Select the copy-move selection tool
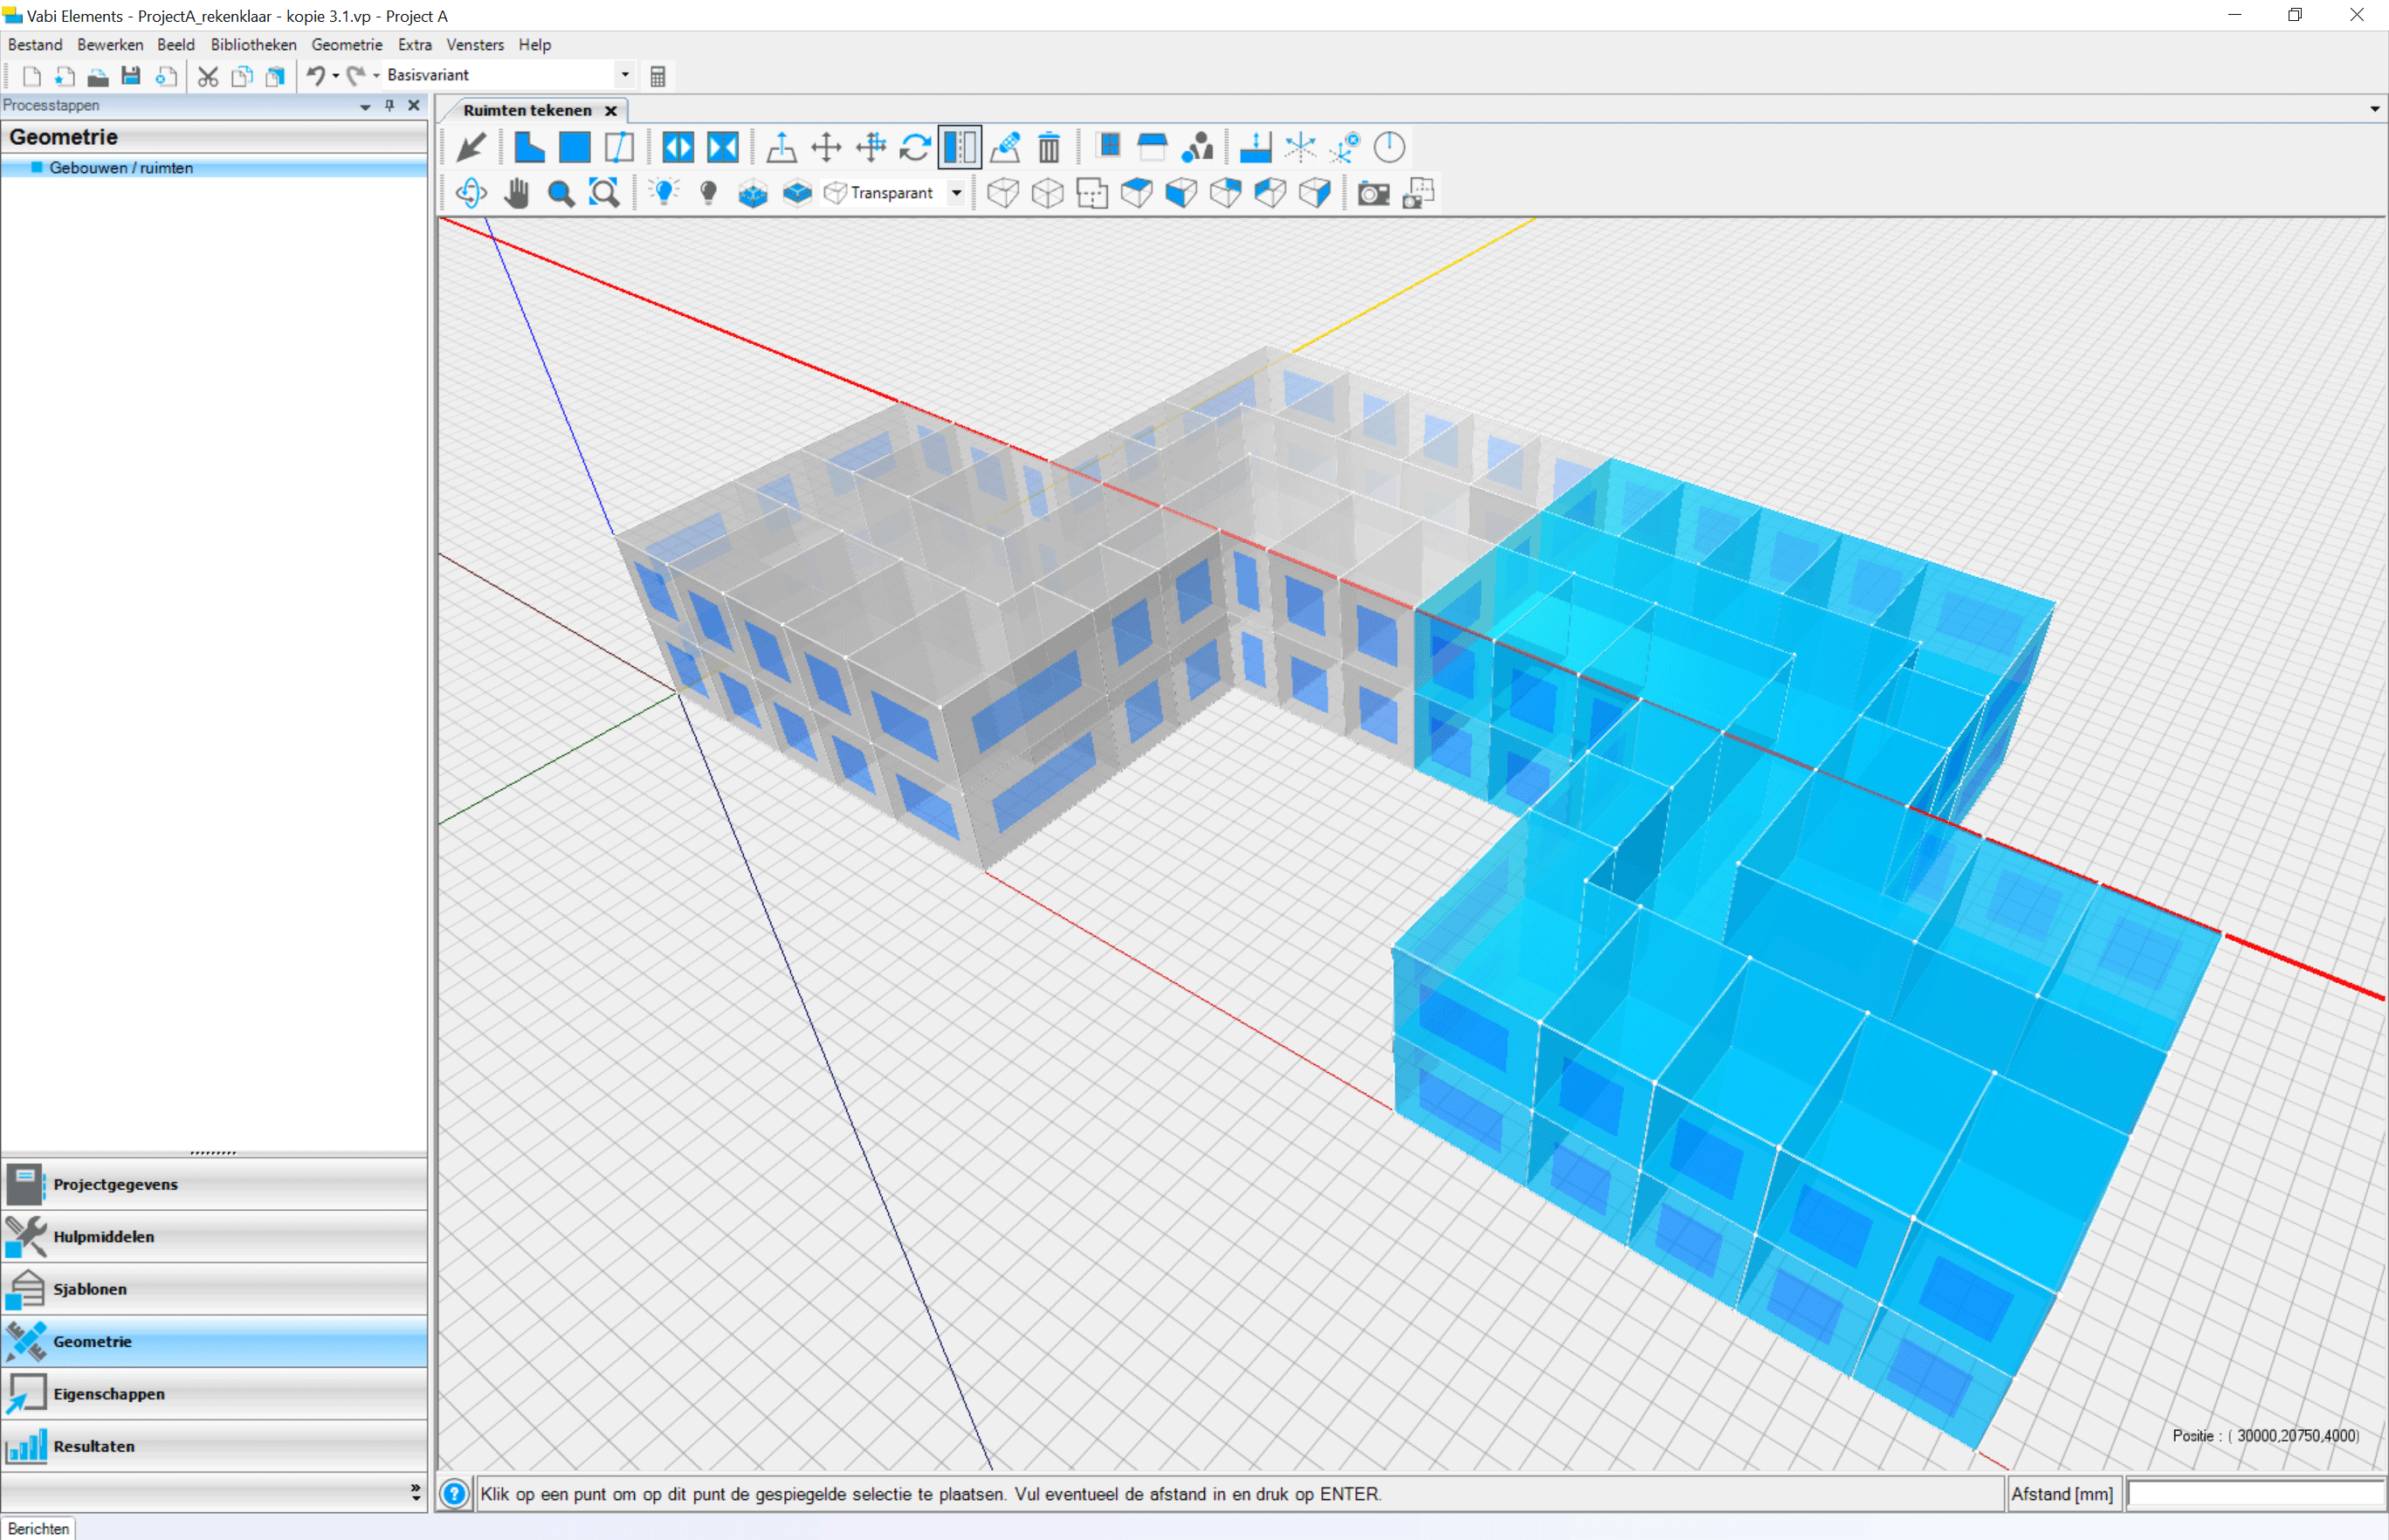Screen dimensions: 2389x1540 tap(871, 148)
